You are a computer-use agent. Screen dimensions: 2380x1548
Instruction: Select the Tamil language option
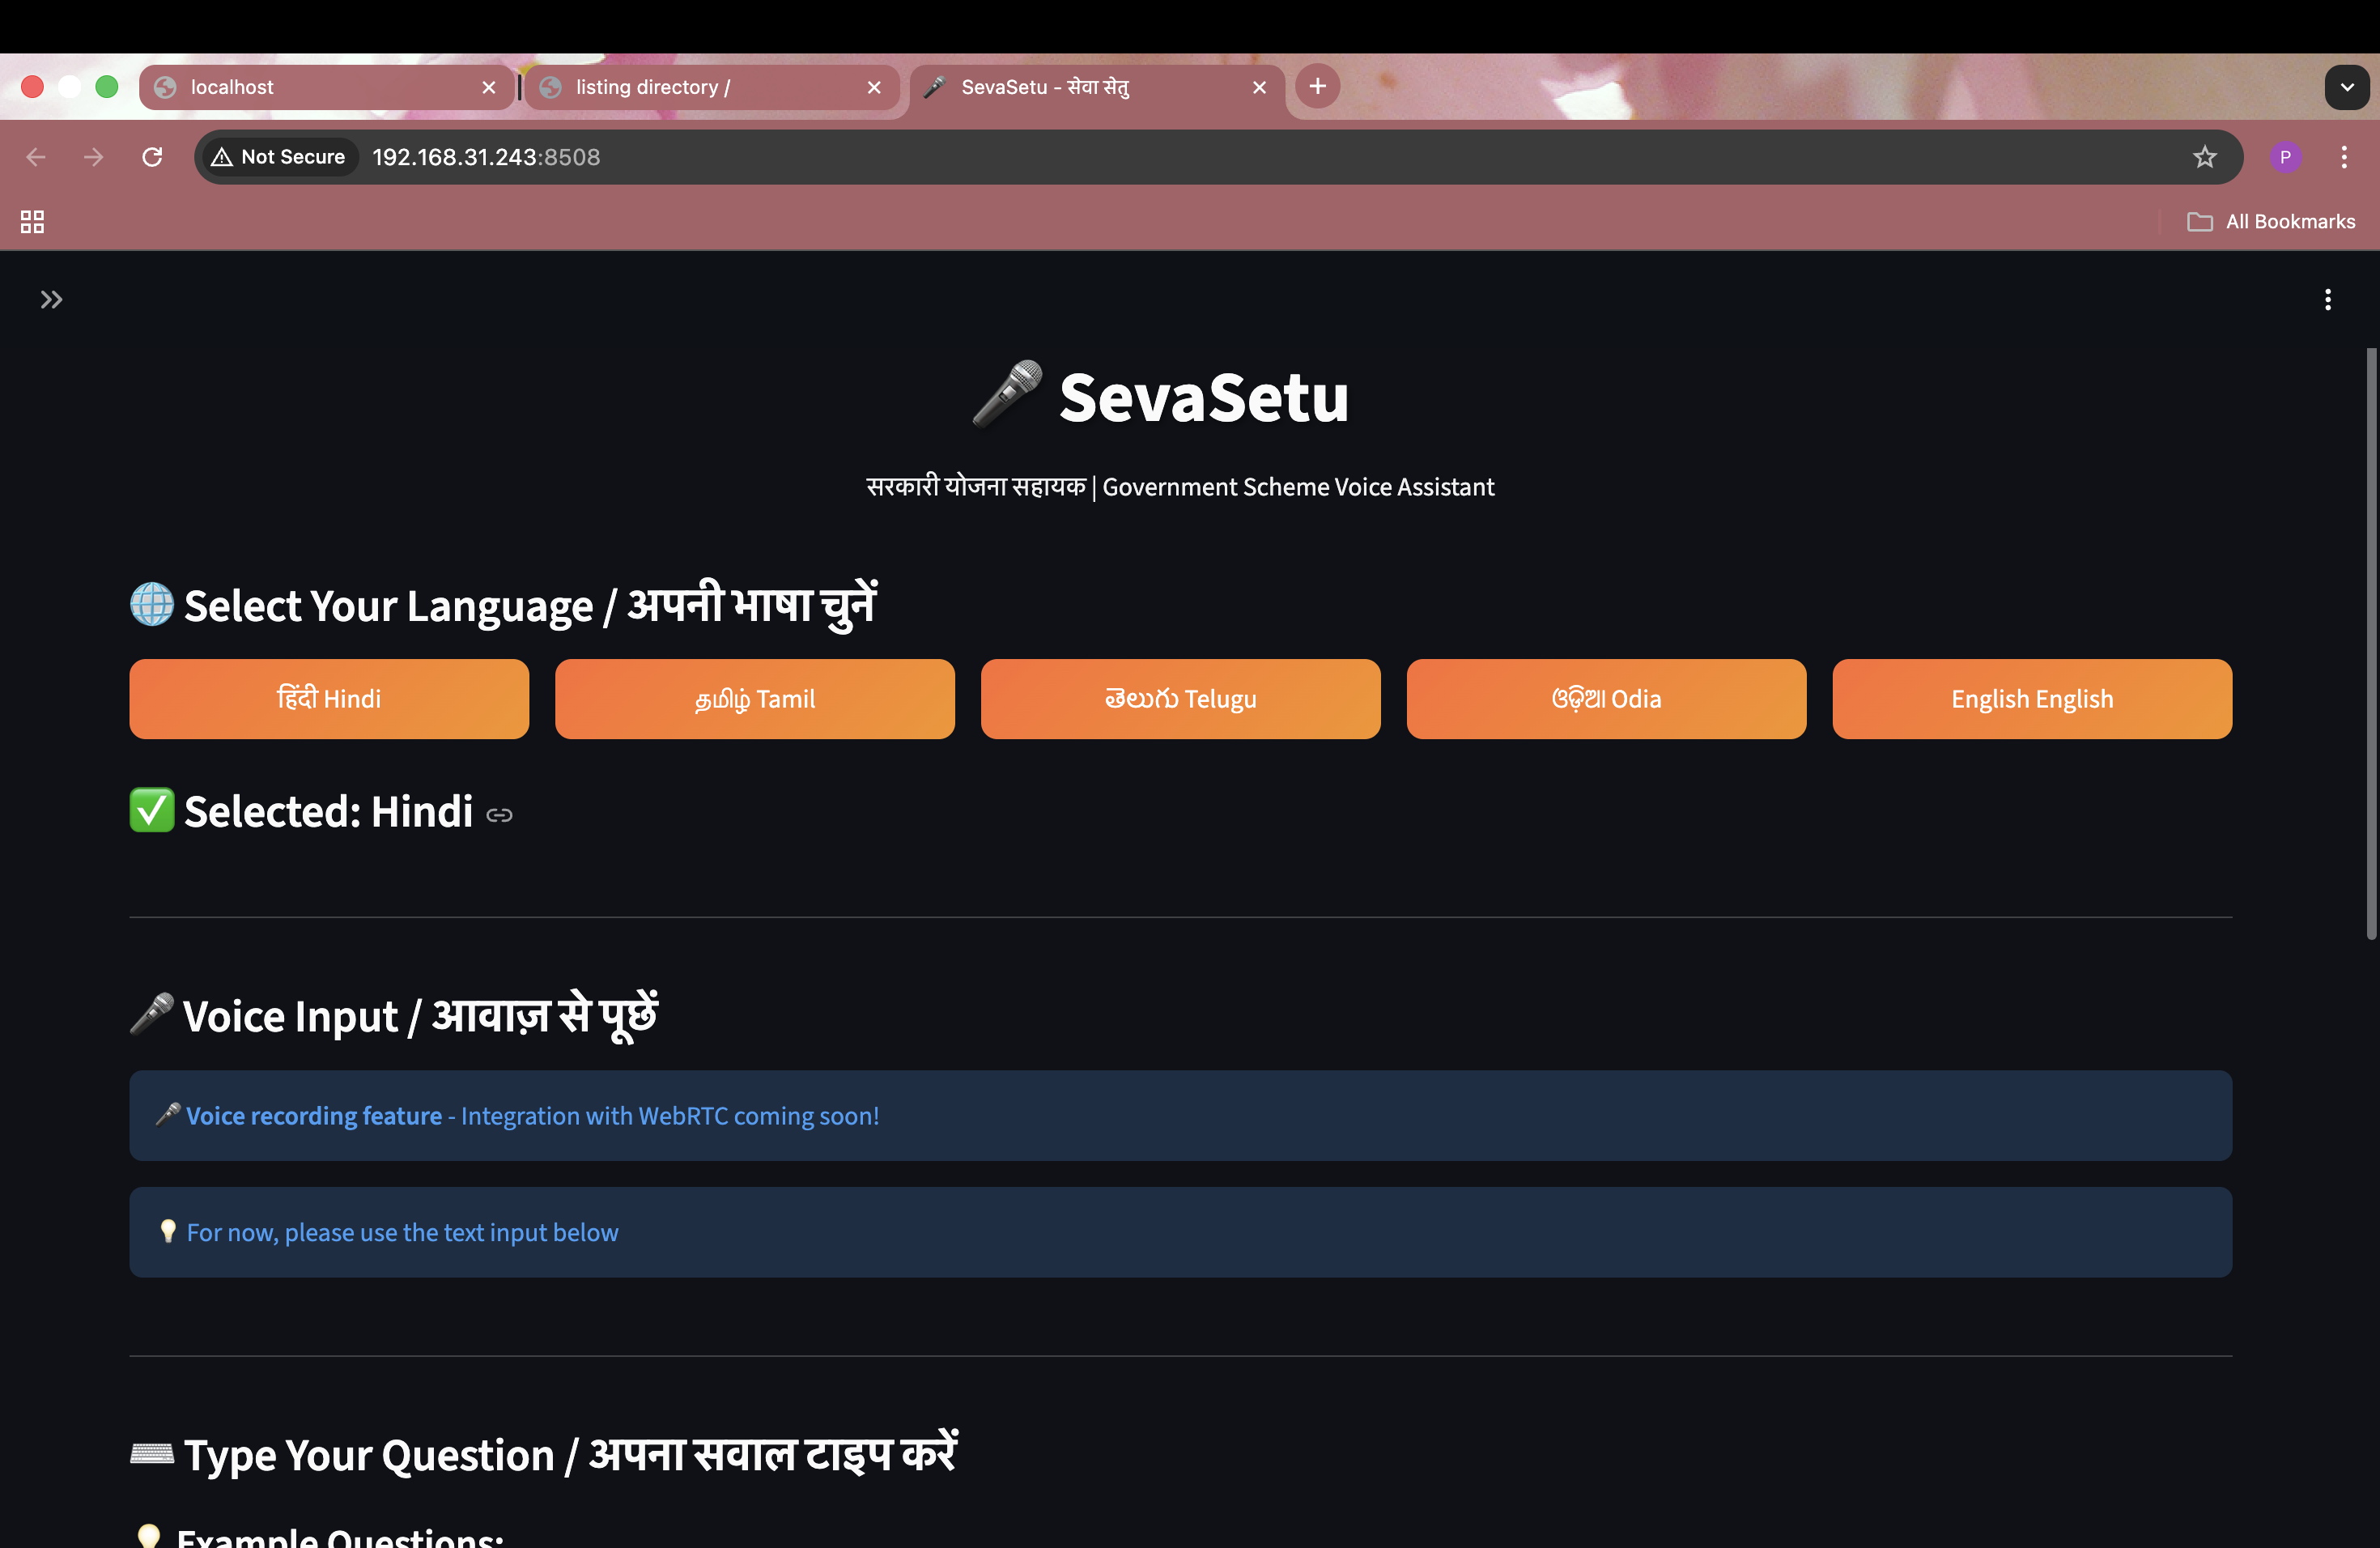(x=754, y=698)
